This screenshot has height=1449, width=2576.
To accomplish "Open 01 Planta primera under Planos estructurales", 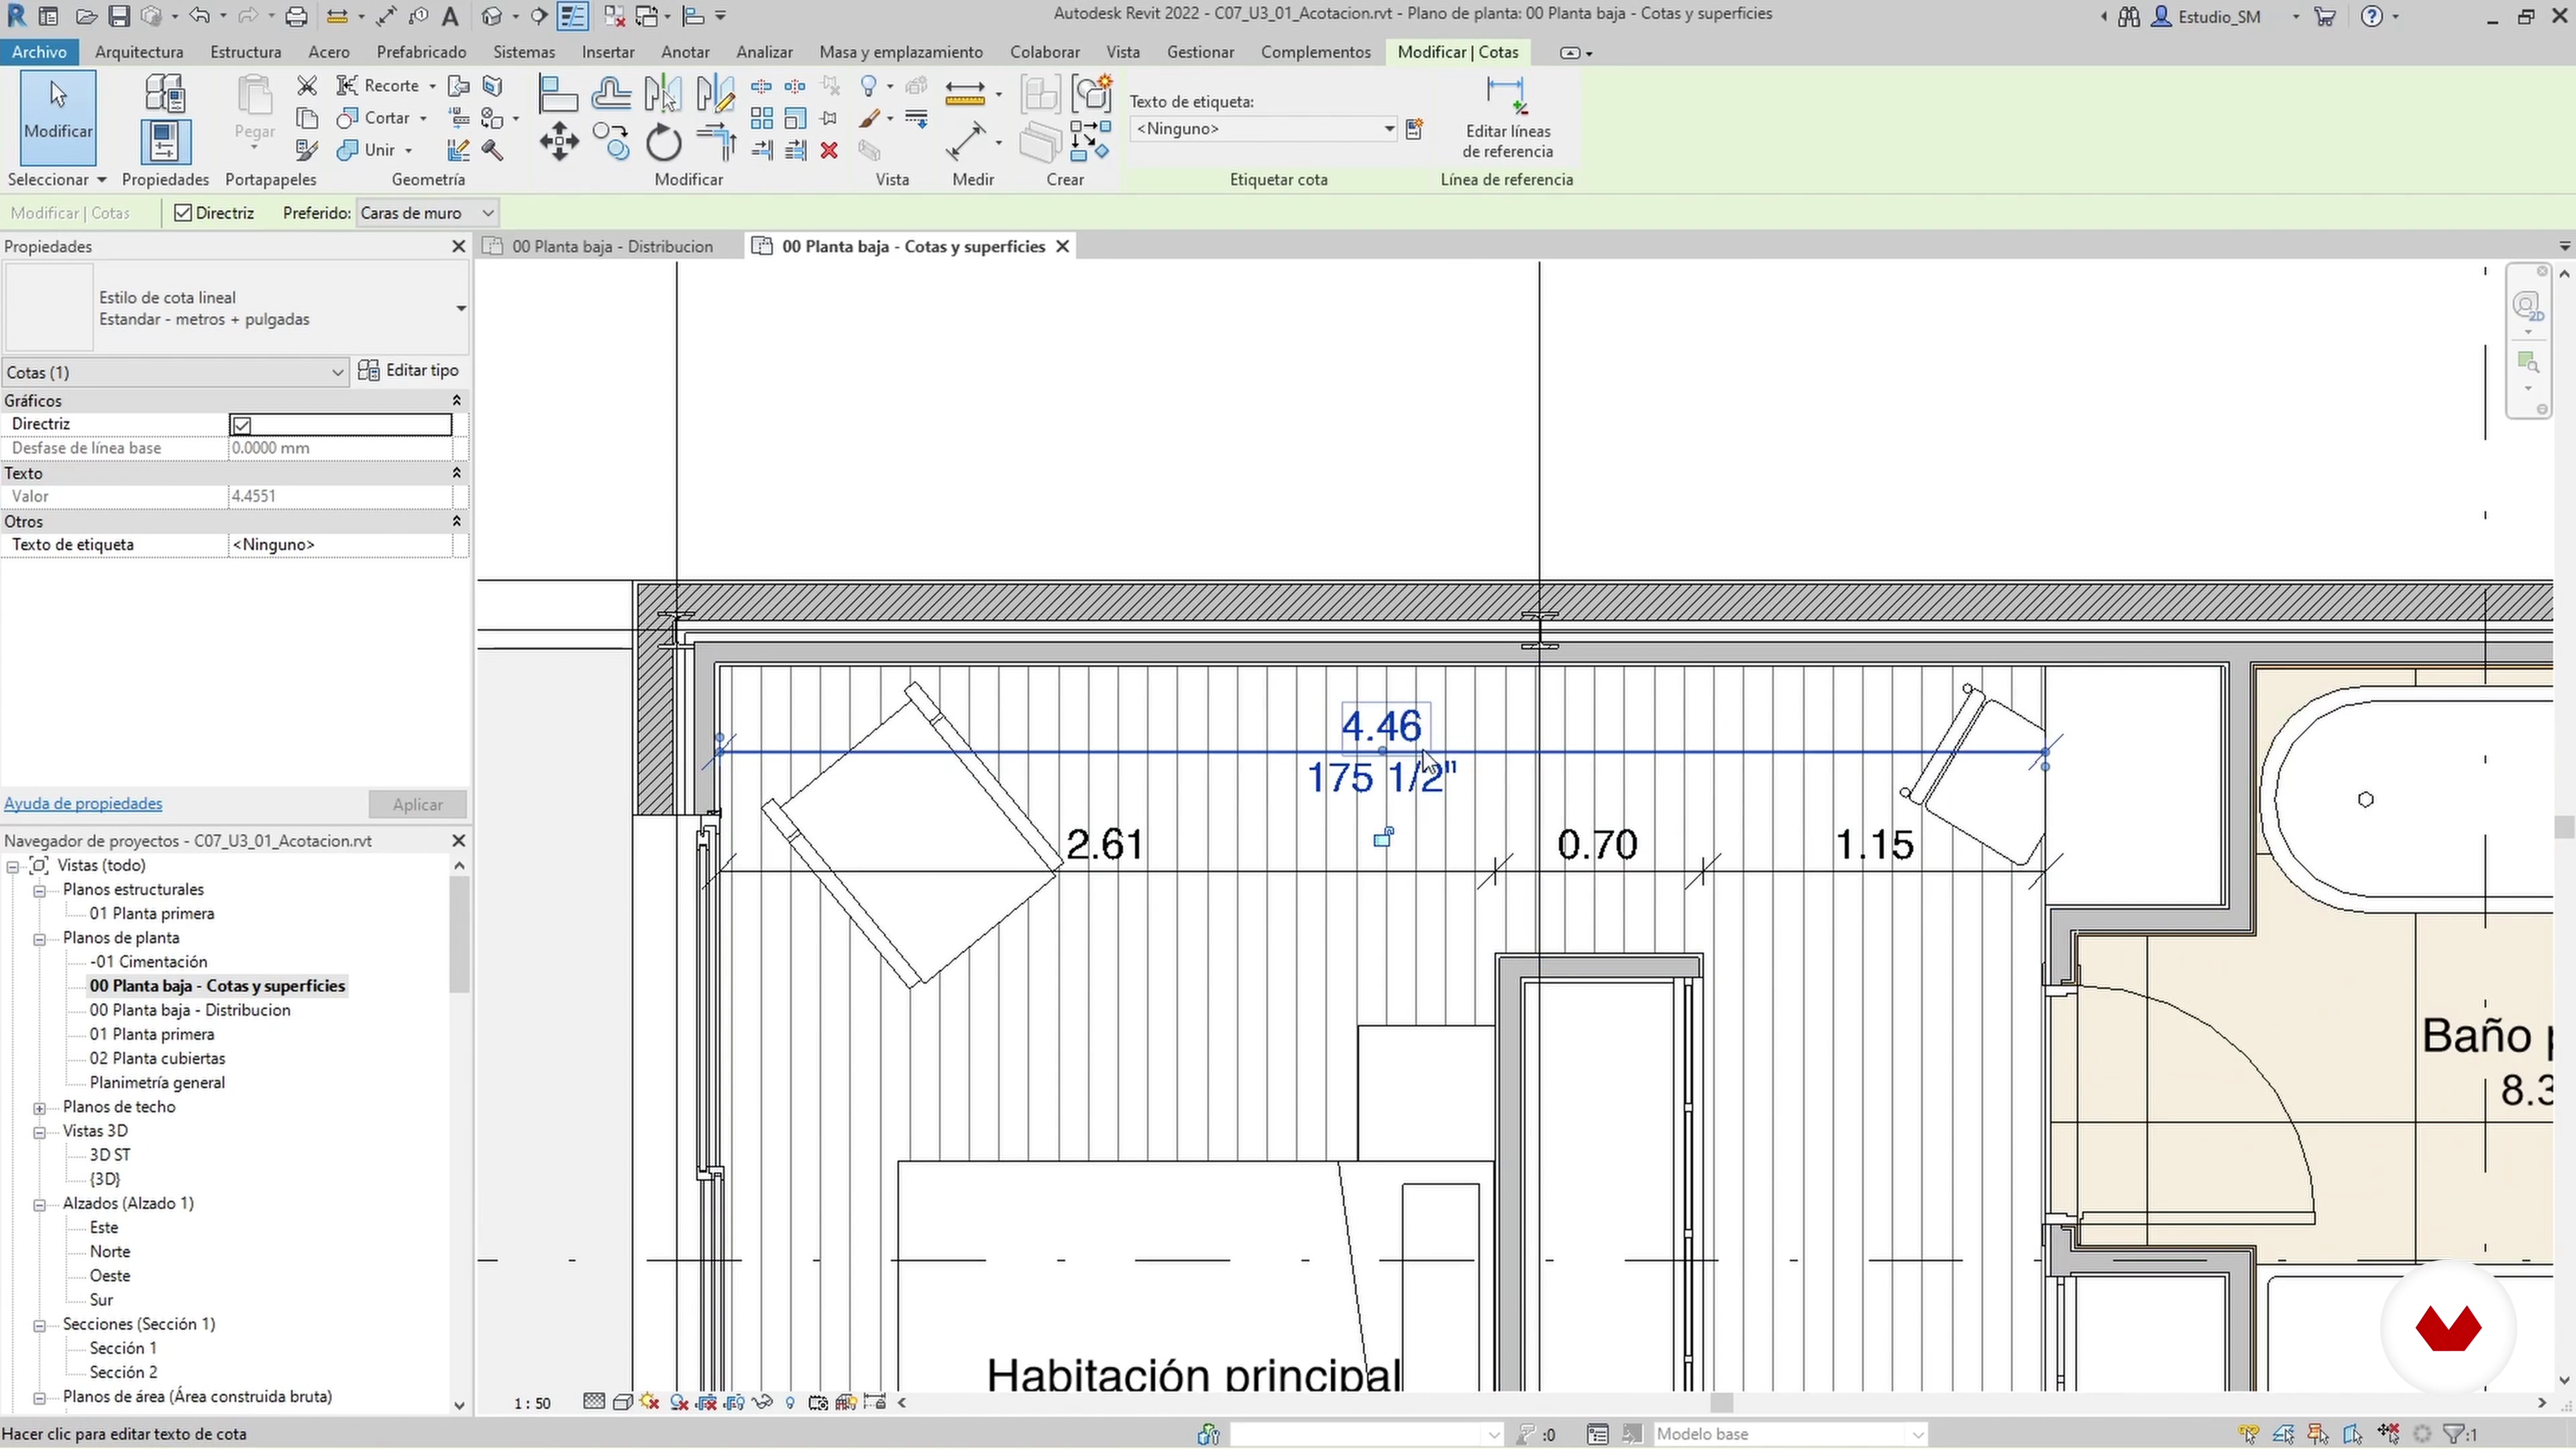I will point(152,914).
